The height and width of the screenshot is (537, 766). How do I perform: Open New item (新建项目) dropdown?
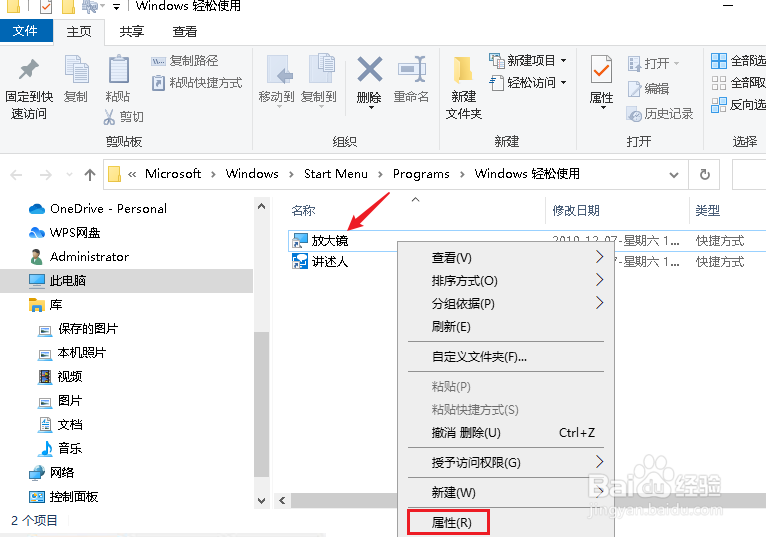tap(528, 61)
